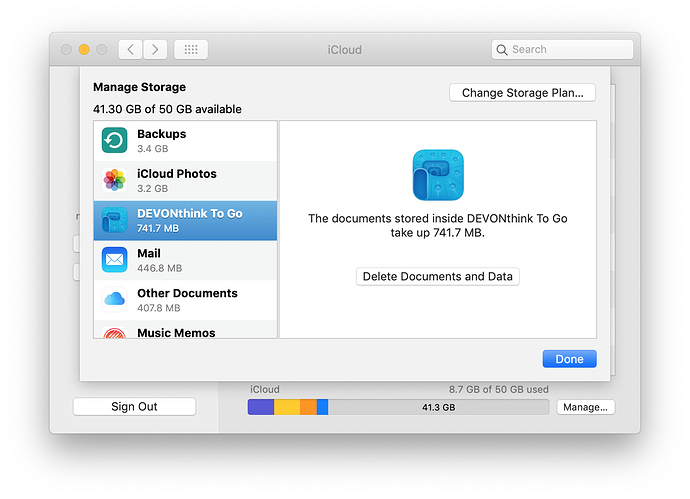Click the large DEVONthink app icon in detail pane
This screenshot has height=499, width=690.
click(x=438, y=175)
